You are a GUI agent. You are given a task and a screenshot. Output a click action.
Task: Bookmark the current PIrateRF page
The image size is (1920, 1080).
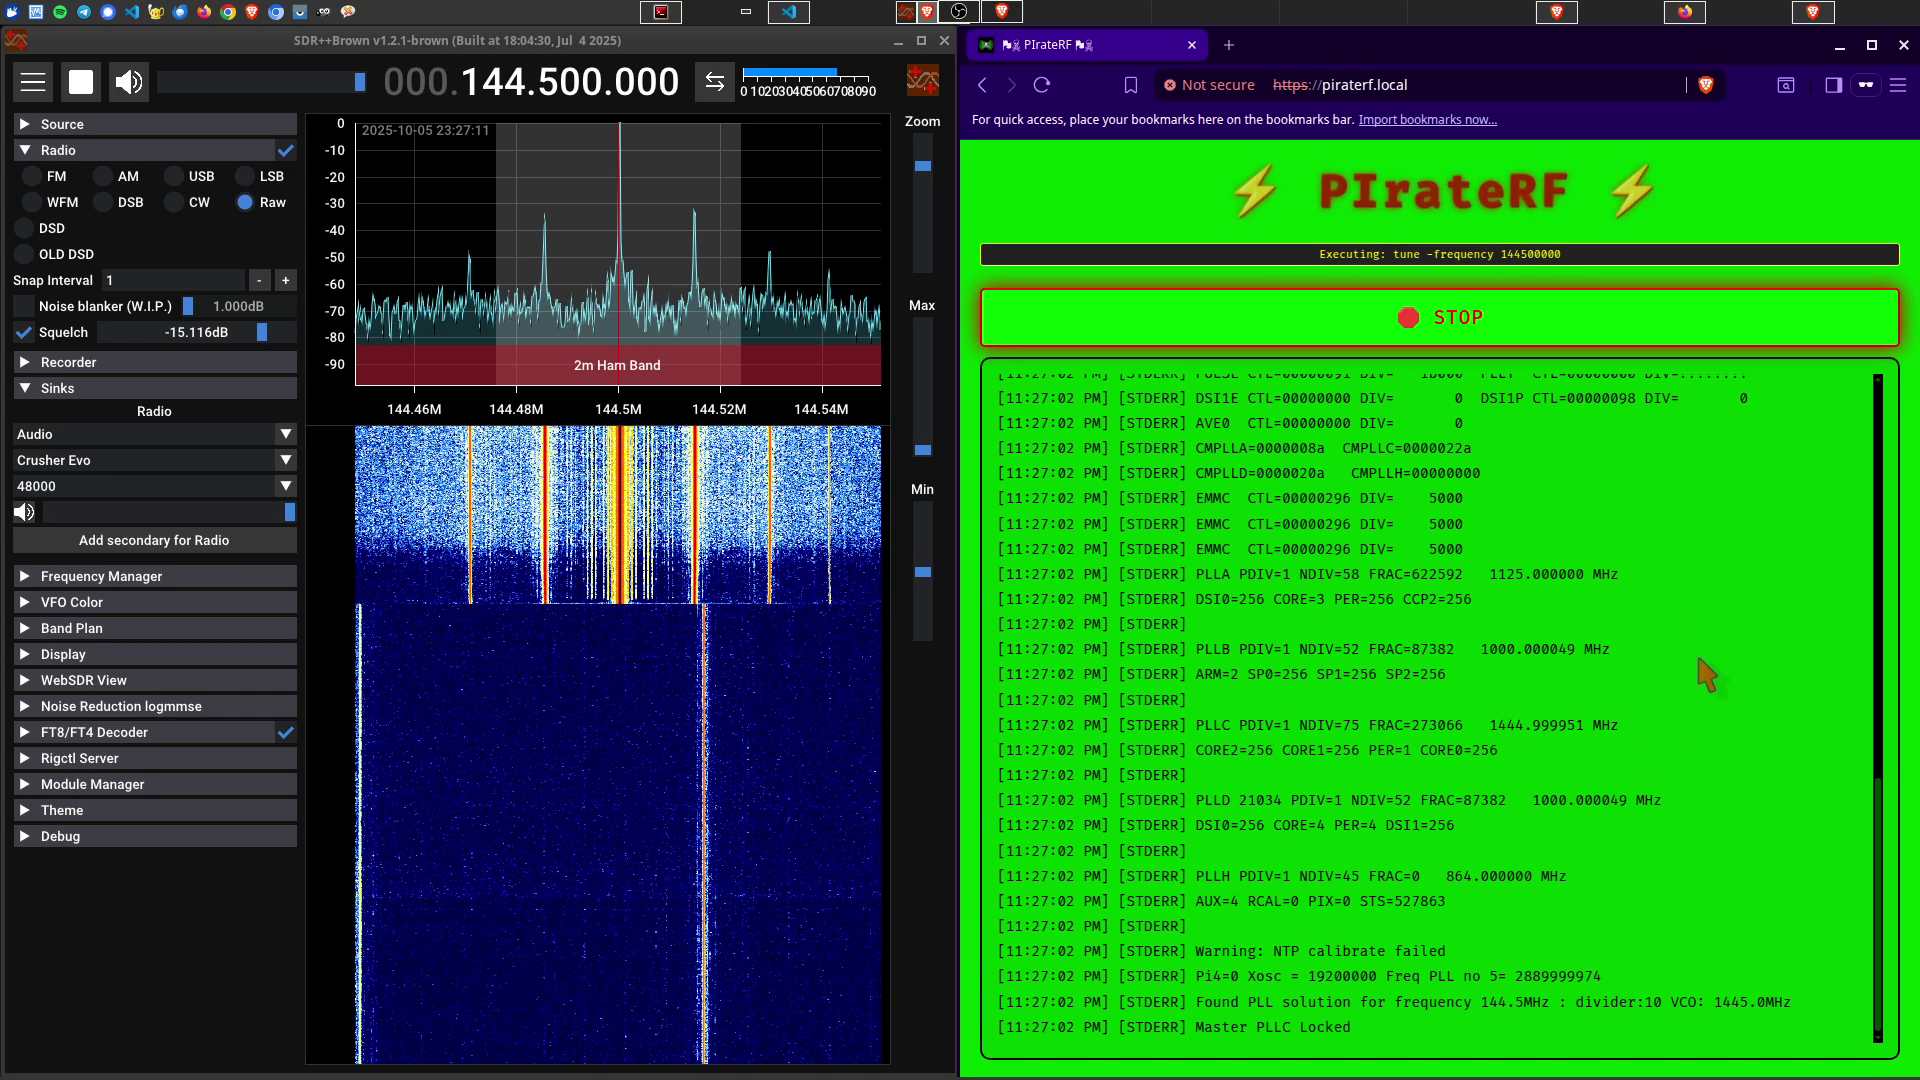(x=1131, y=85)
